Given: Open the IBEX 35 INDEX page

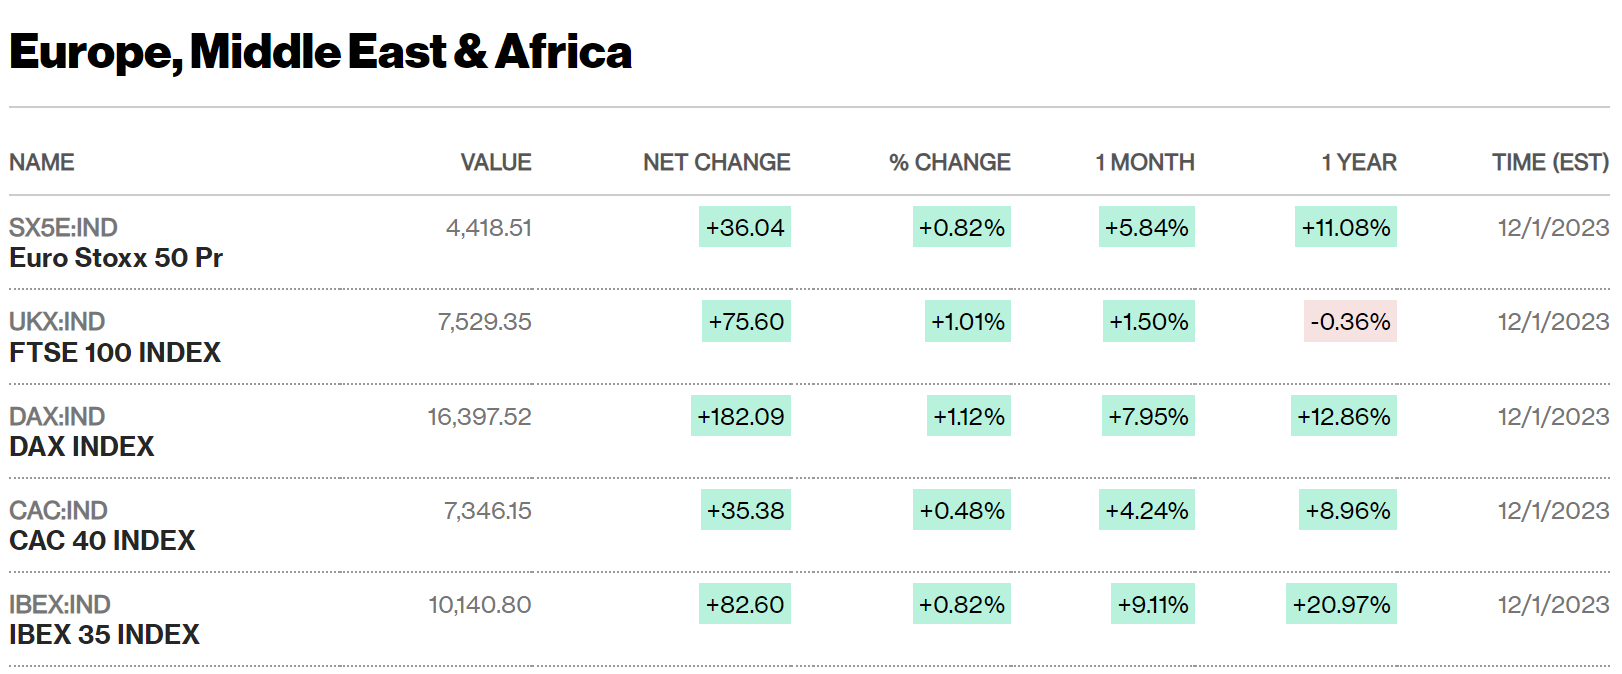Looking at the screenshot, I should pos(104,634).
